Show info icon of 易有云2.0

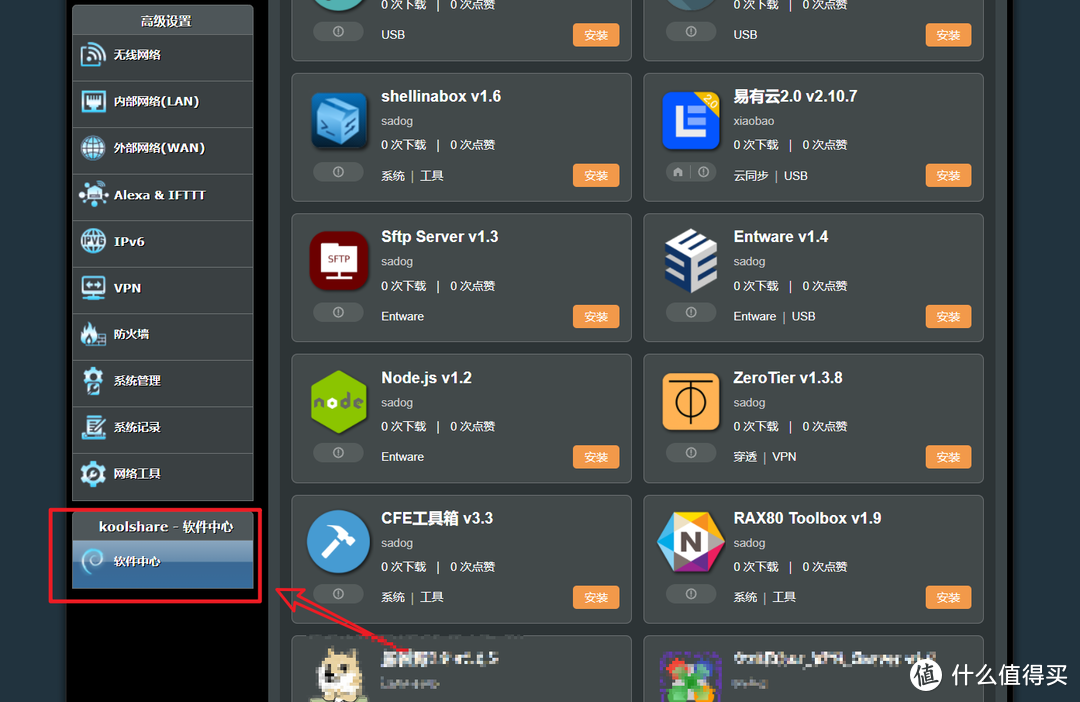(703, 172)
